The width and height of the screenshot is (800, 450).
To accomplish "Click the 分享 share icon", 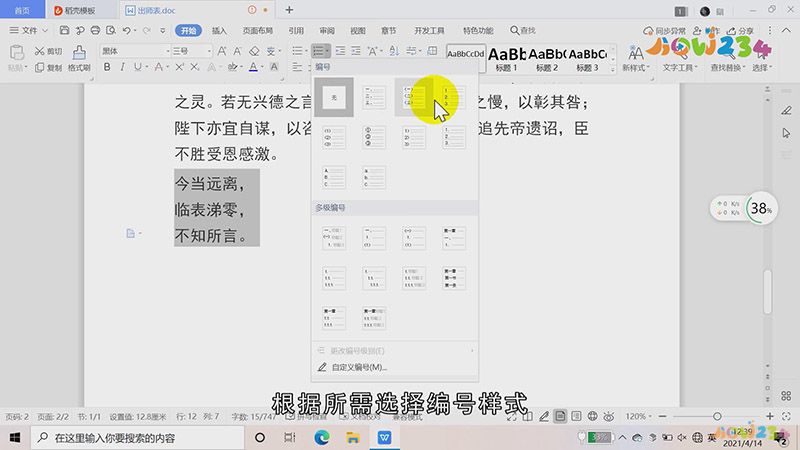I will point(740,31).
